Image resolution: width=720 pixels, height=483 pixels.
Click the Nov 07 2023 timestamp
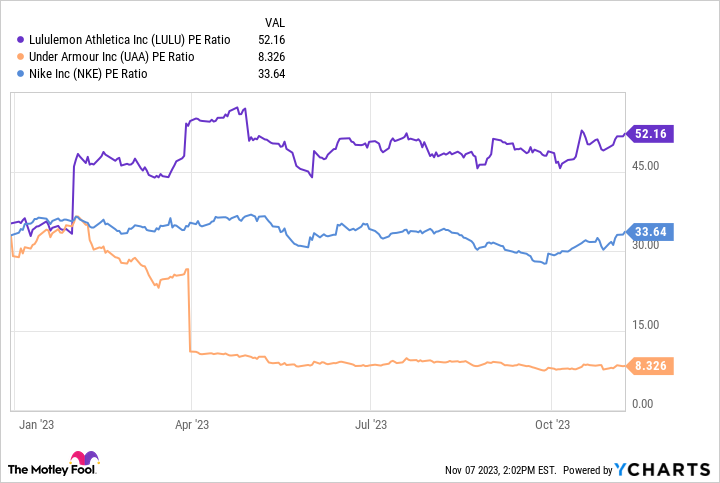(x=502, y=470)
